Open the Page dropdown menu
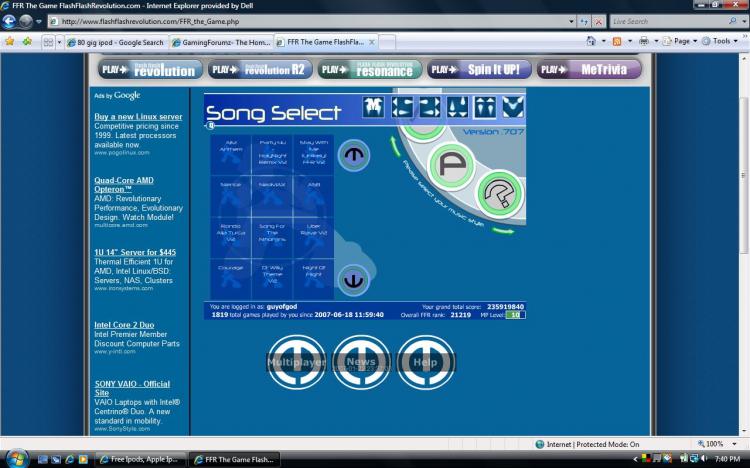750x468 pixels. tap(681, 41)
